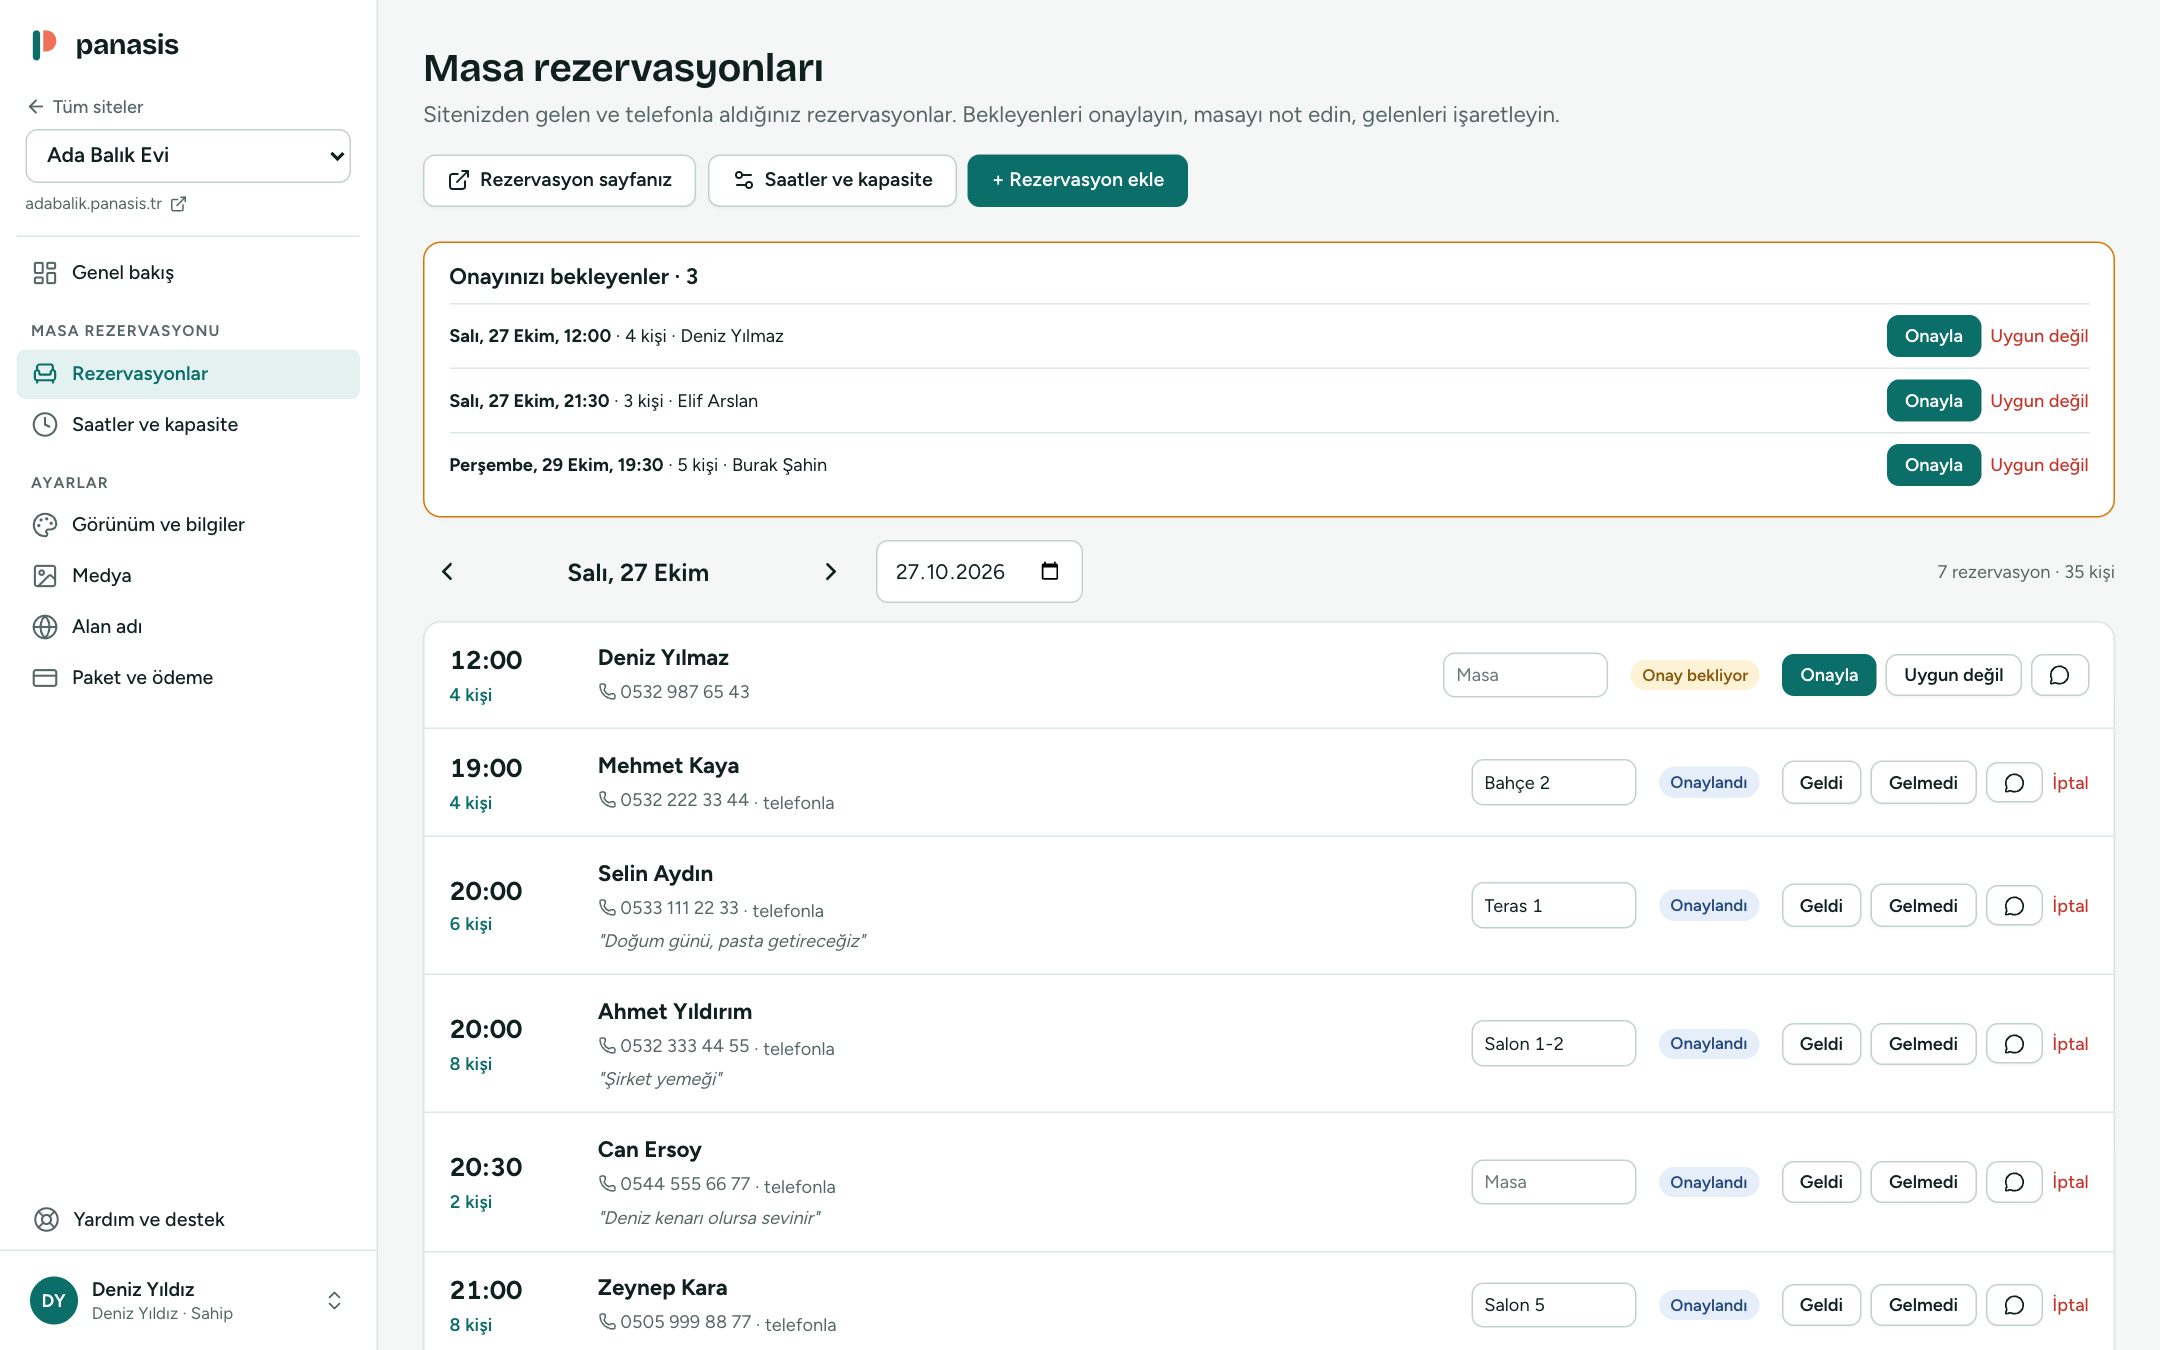Click the phone icon next to 0533 111 22 33
2160x1350 pixels.
point(607,907)
